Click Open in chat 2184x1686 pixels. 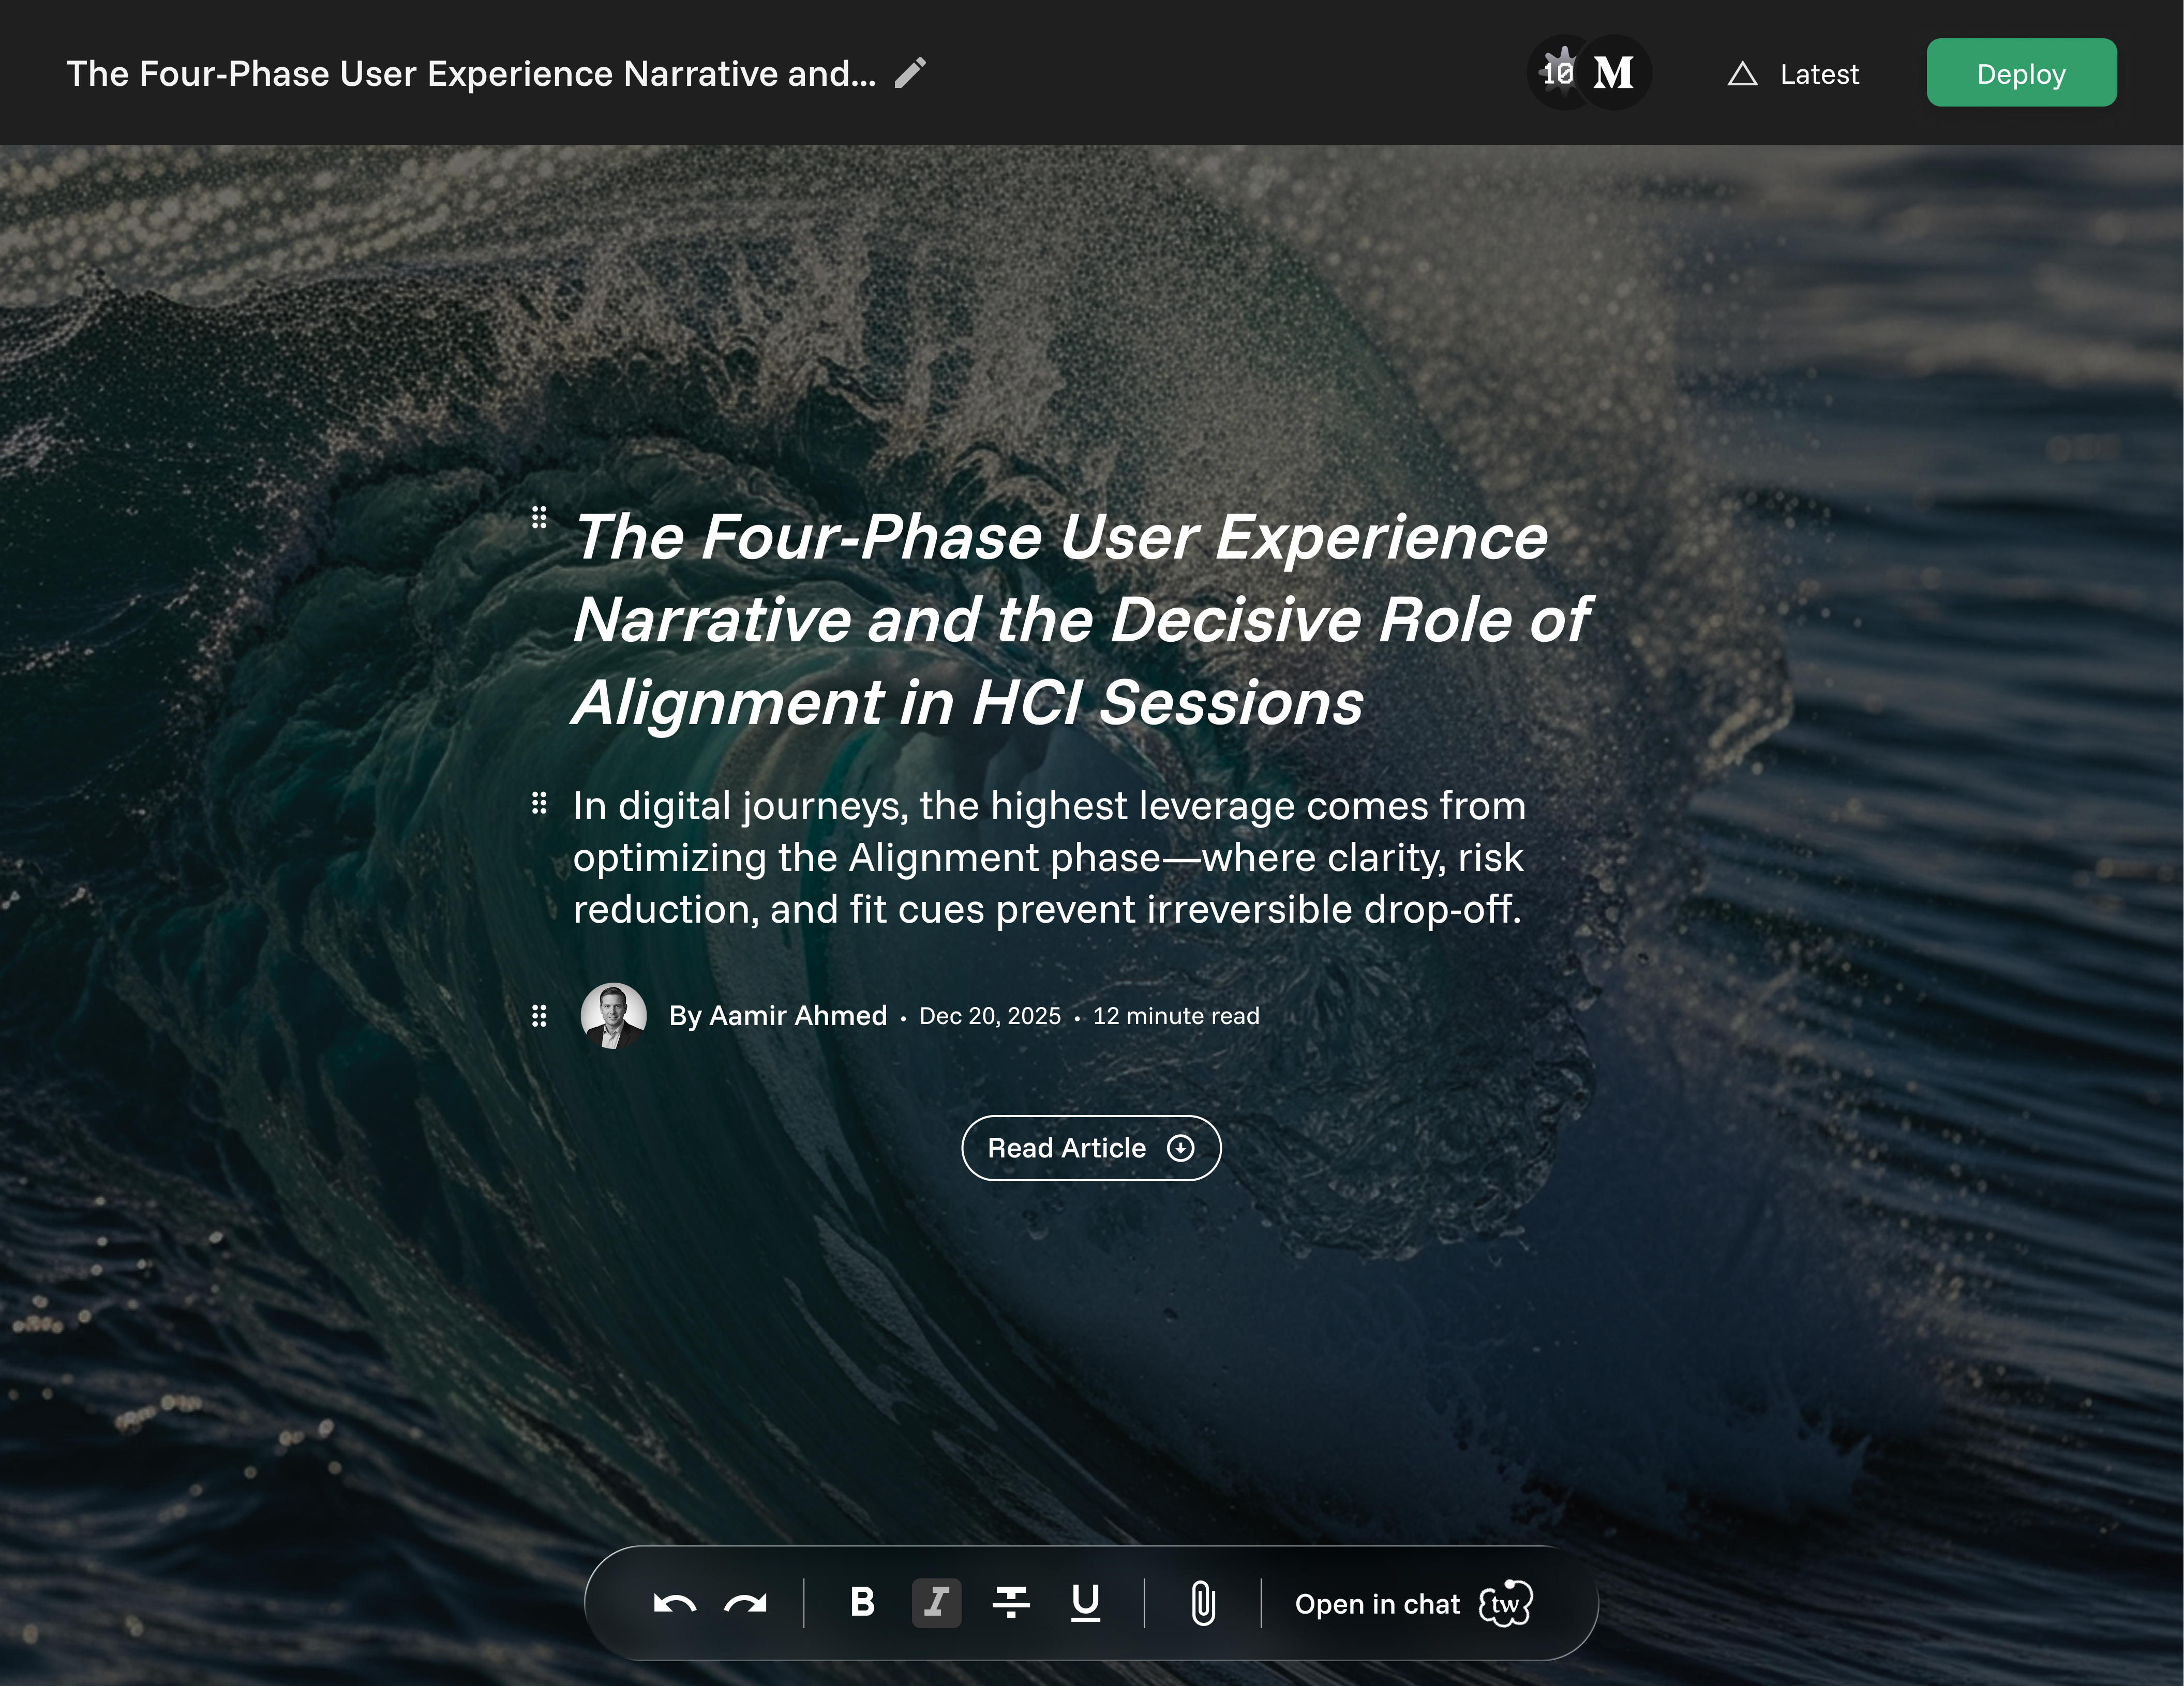[1377, 1604]
